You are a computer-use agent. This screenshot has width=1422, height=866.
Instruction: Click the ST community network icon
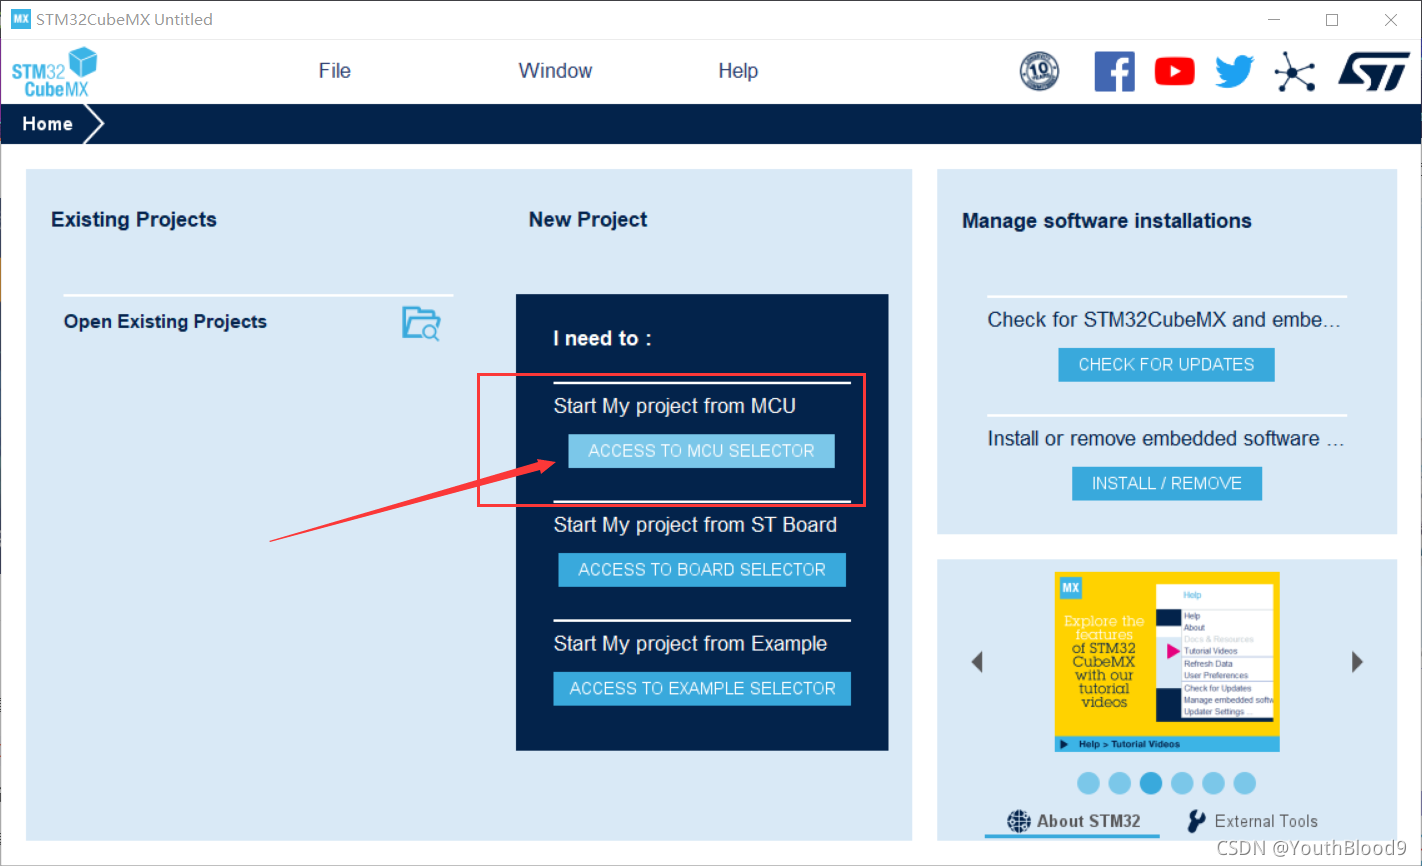click(1295, 72)
